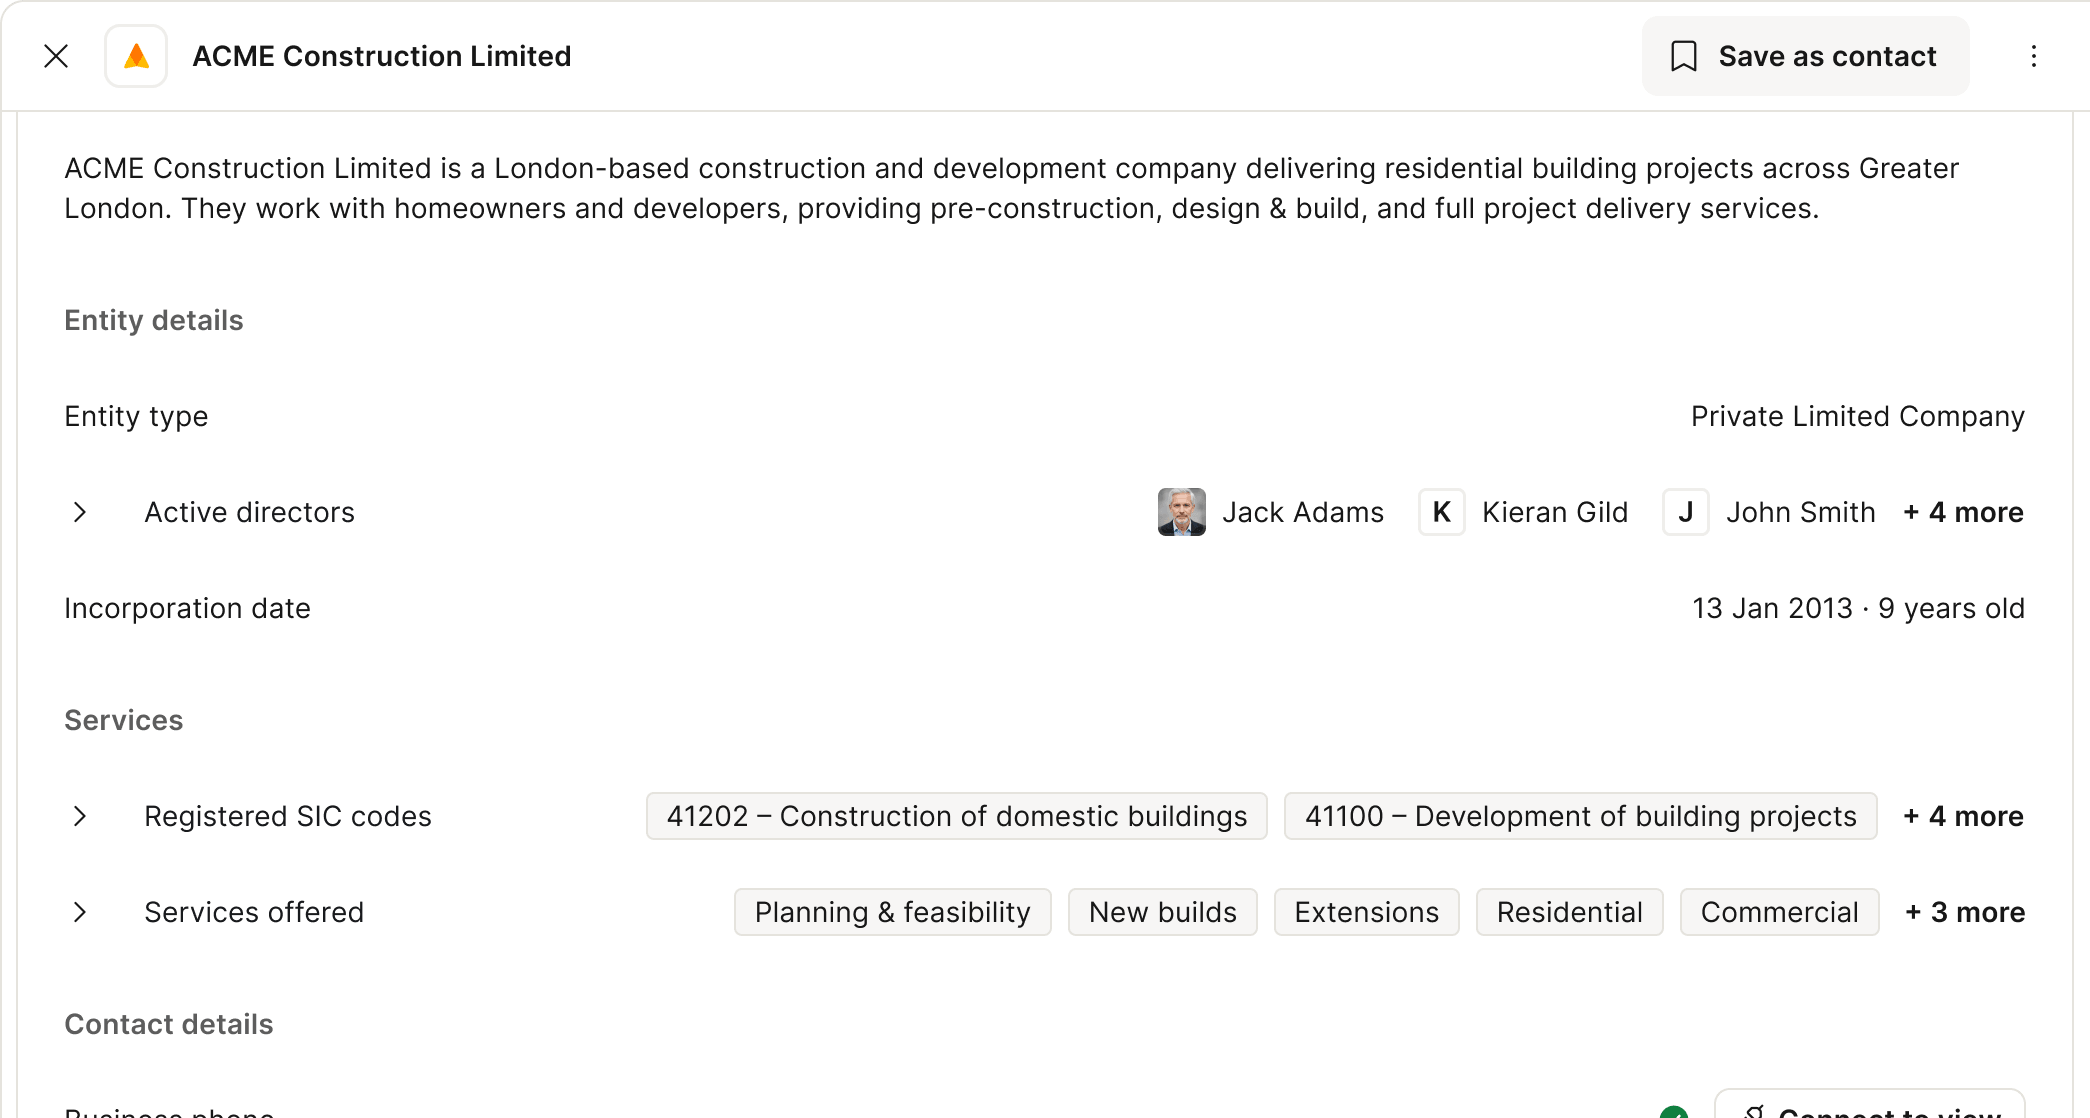Show 4 more registered SIC codes
2090x1118 pixels.
1963,816
